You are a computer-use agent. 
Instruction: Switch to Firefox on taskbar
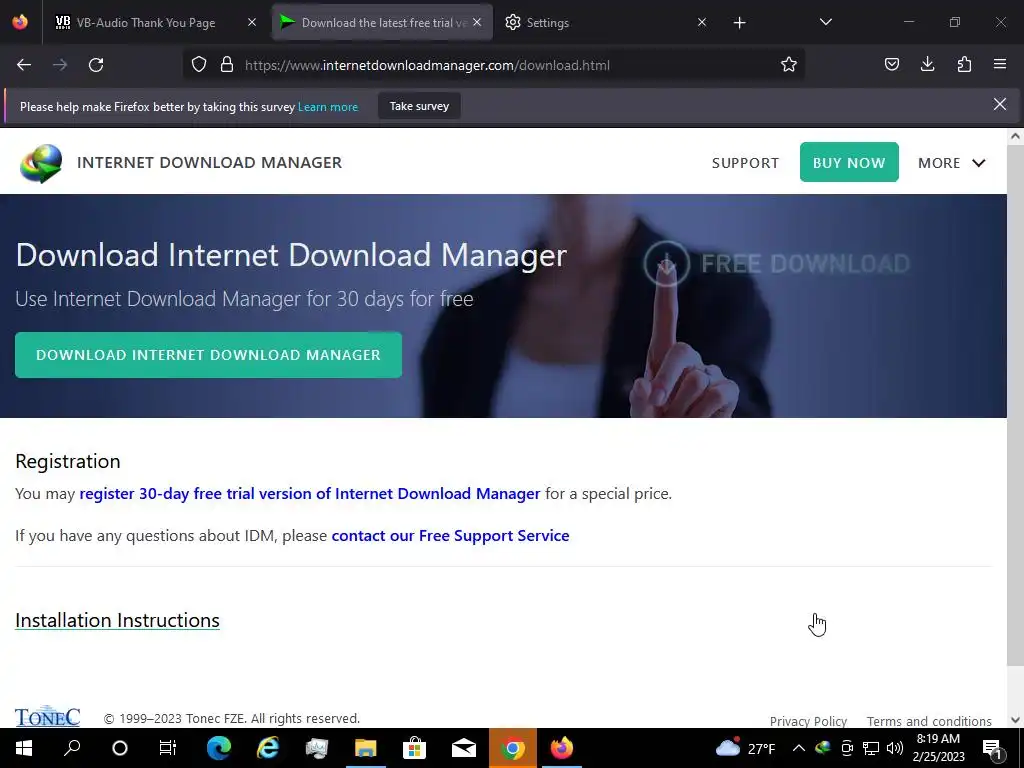click(562, 748)
